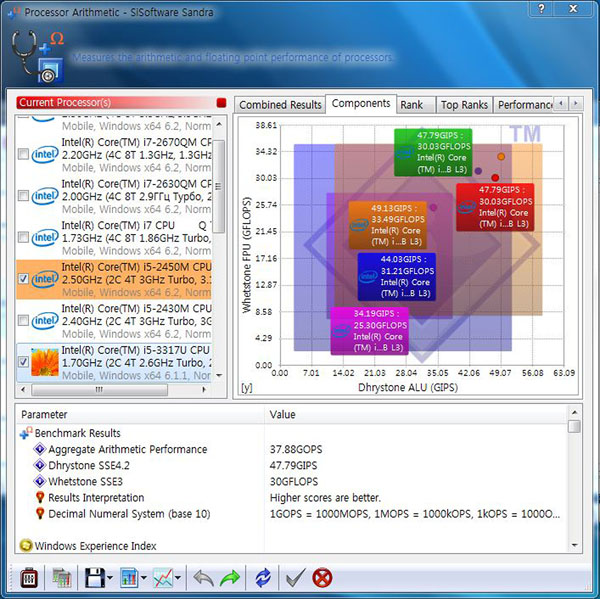Viewport: 600px width, 599px height.
Task: Click the Aggregate Arithmetic Performance diamond icon
Action: (x=40, y=449)
